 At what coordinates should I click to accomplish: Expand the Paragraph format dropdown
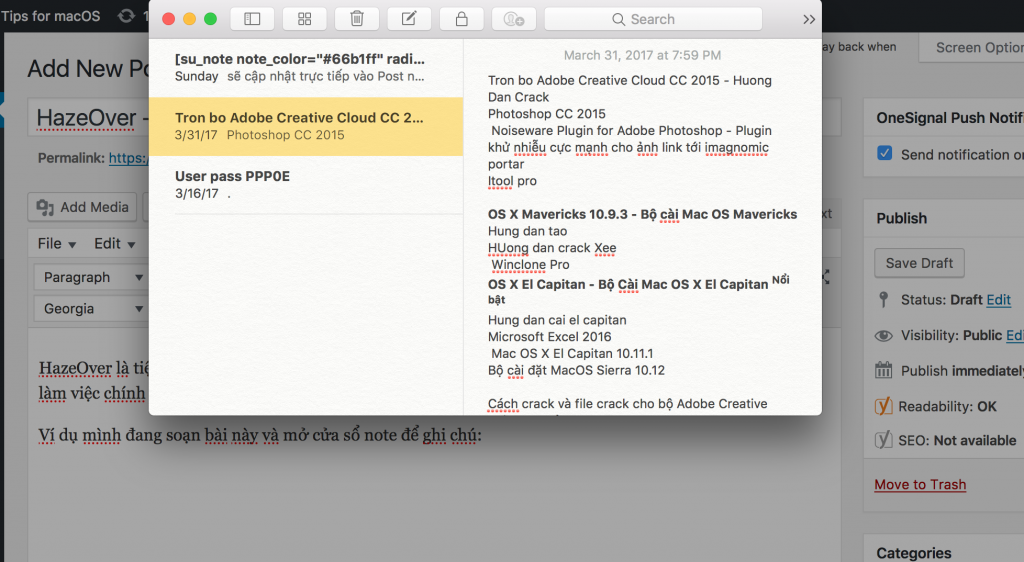(88, 277)
